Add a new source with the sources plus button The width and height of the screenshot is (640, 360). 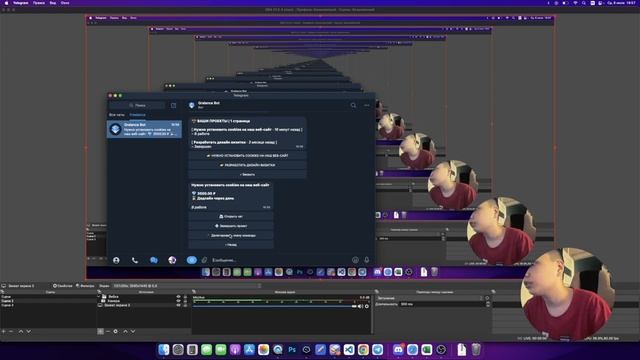[x=100, y=331]
